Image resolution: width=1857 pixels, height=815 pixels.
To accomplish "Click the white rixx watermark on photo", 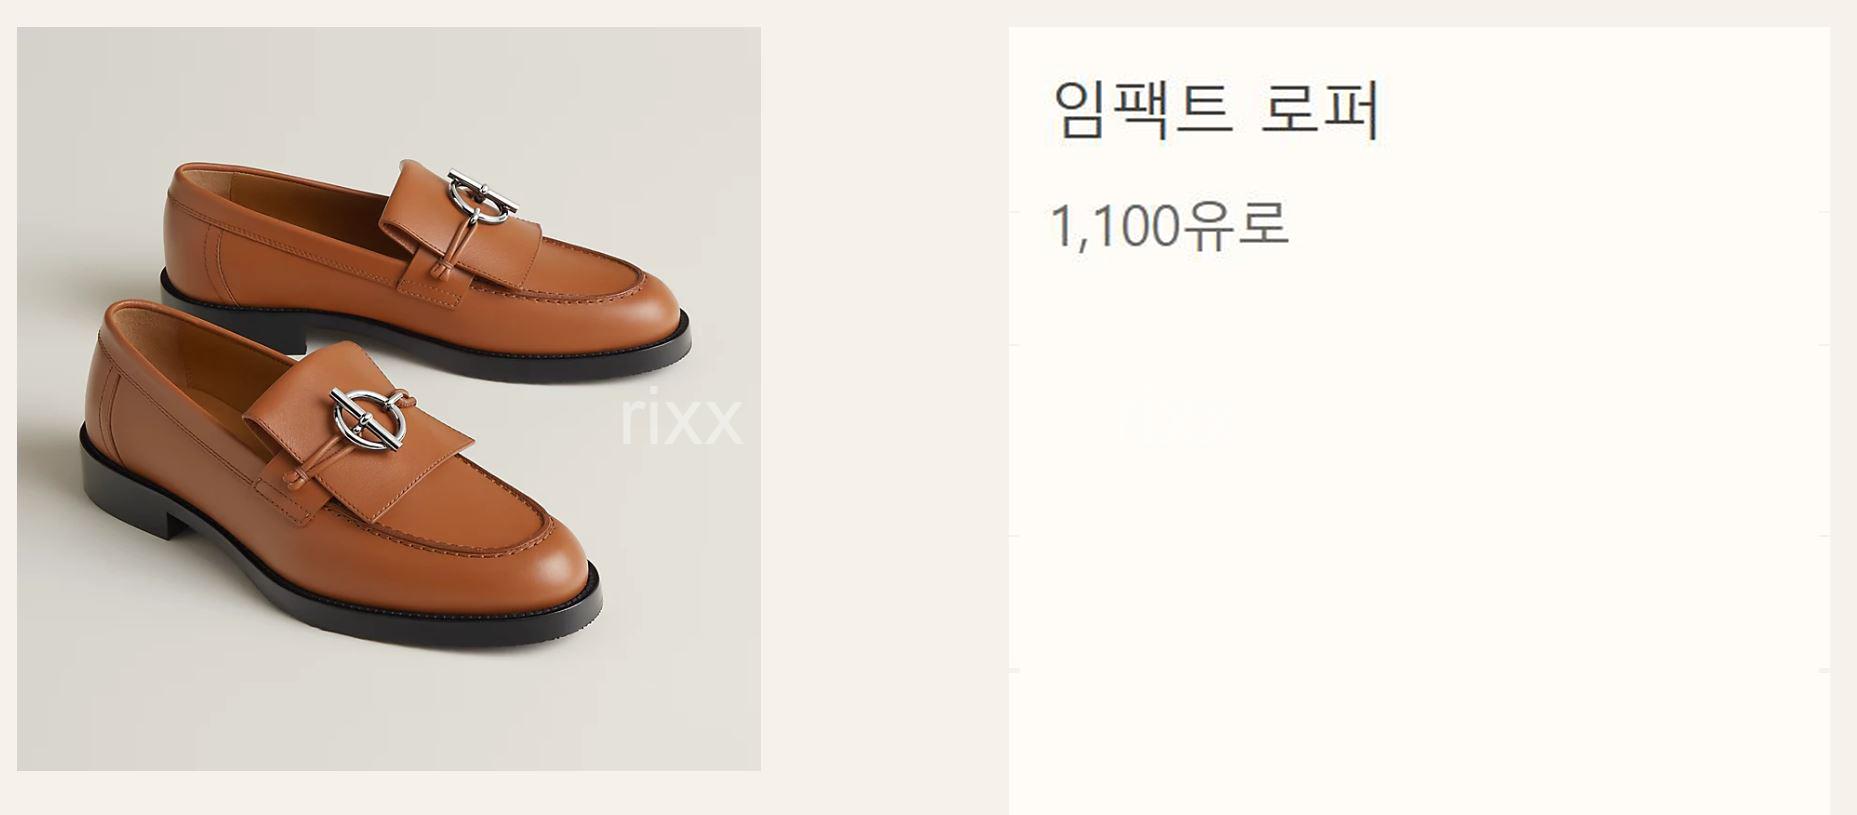I will [x=680, y=419].
